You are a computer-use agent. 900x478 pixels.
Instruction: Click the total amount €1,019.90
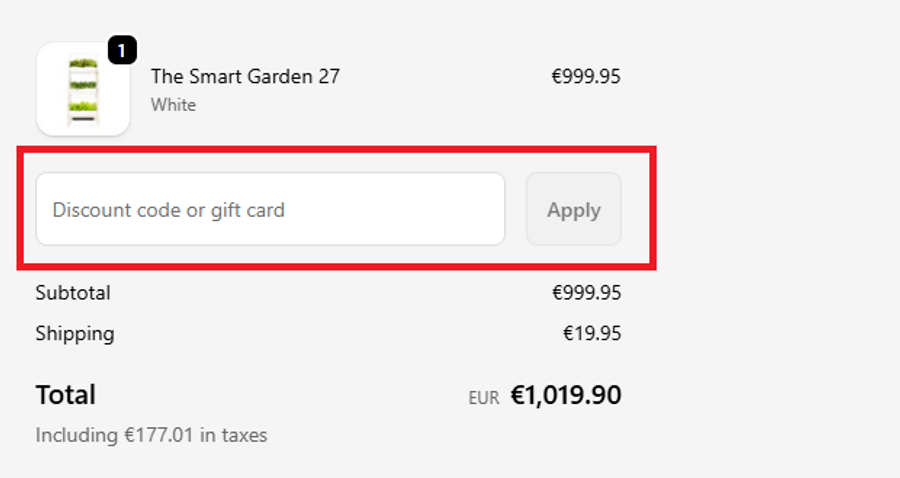(x=566, y=395)
